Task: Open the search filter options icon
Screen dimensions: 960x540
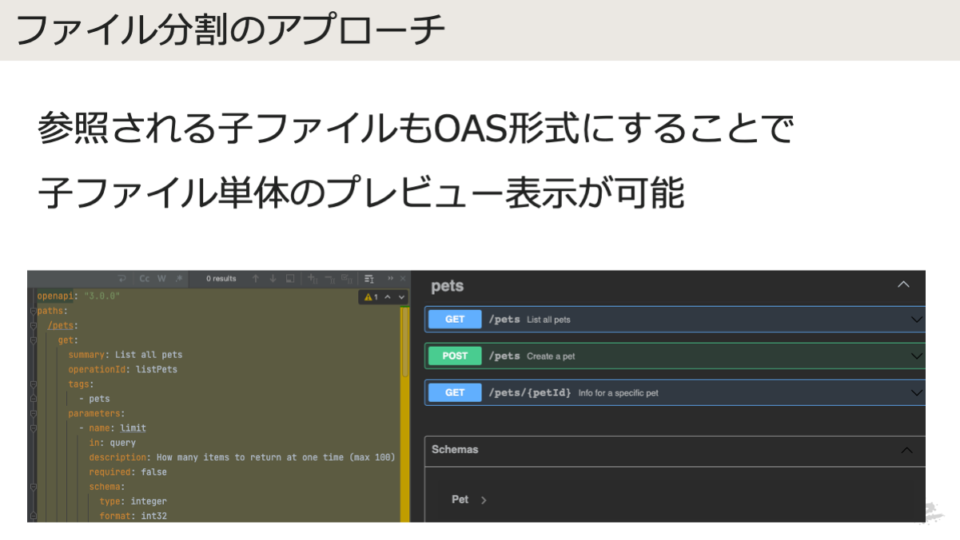Action: click(x=369, y=279)
